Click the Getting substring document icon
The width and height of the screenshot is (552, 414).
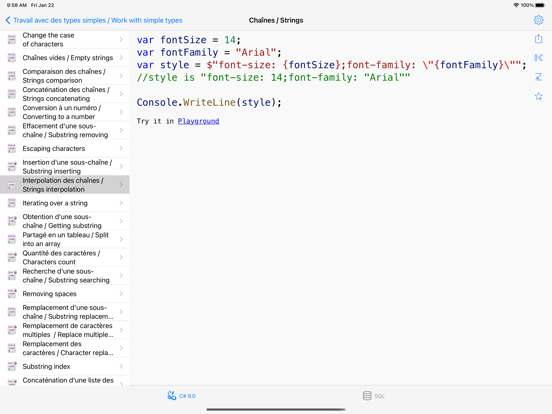12,221
